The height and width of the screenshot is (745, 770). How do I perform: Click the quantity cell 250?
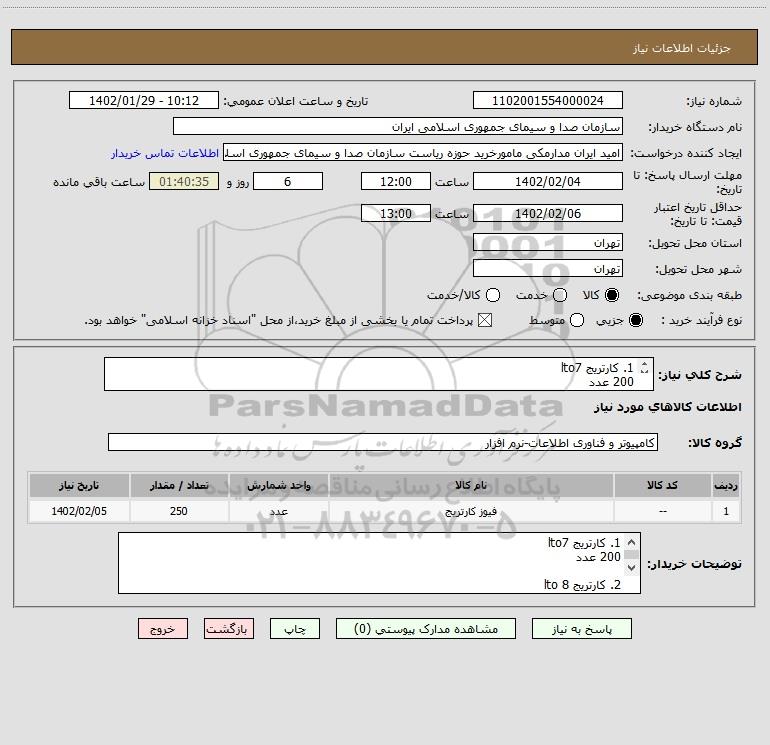179,511
